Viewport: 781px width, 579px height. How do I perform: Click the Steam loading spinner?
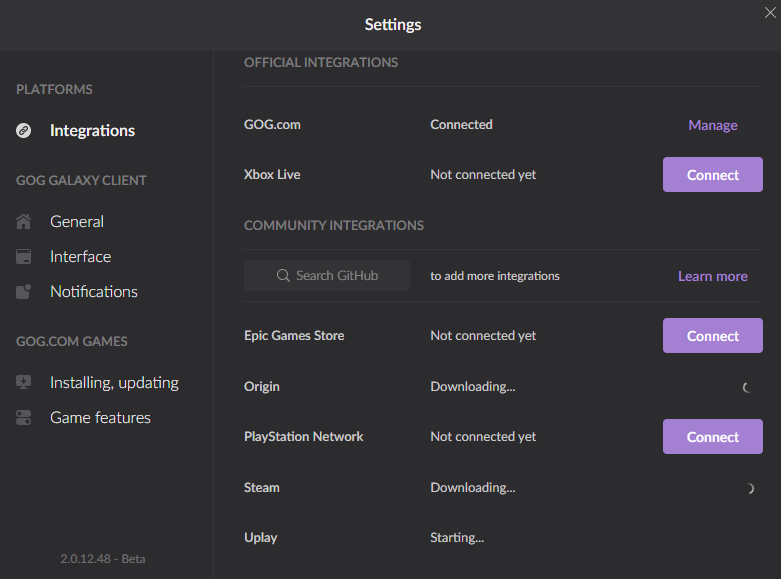[750, 488]
